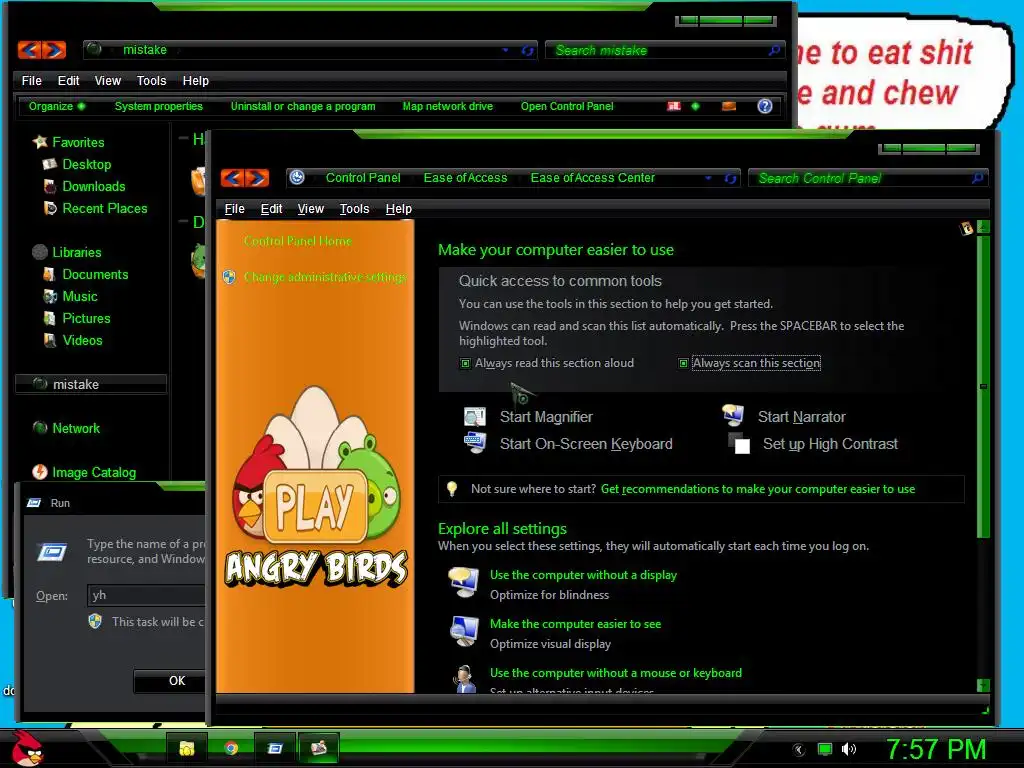The image size is (1024, 768).
Task: Click the Control Panel address bar icon
Action: (x=297, y=178)
